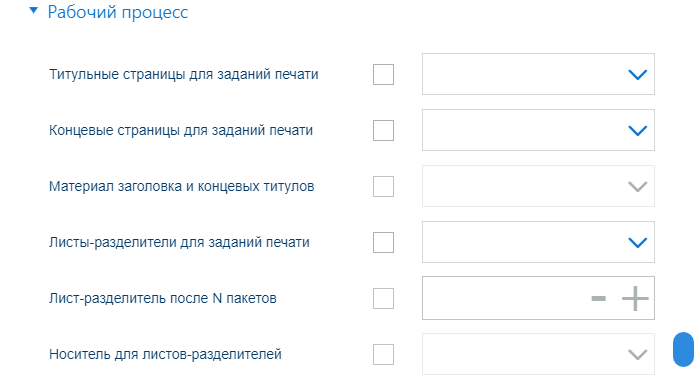The height and width of the screenshot is (380, 697).
Task: Click the blue vertical scrollbar thumb
Action: point(683,349)
